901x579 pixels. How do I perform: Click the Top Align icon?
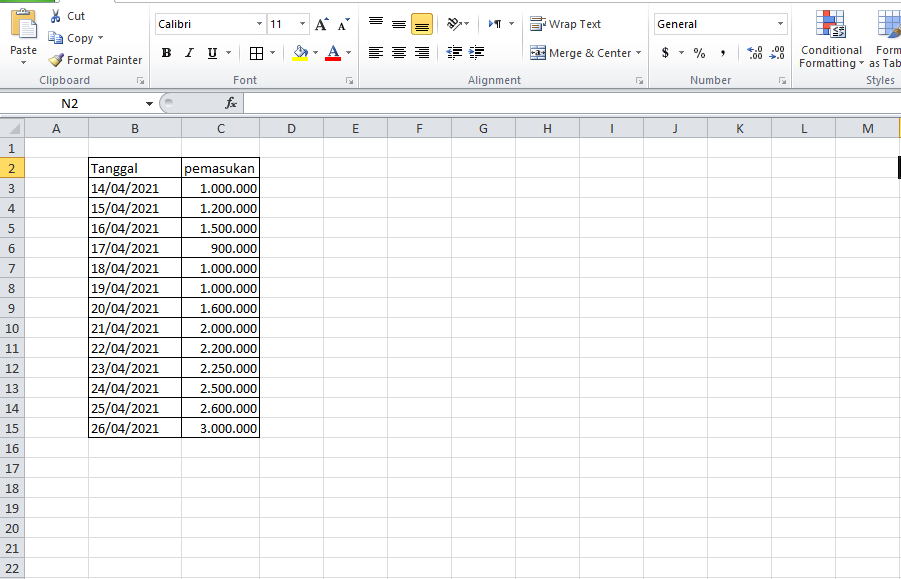click(376, 24)
